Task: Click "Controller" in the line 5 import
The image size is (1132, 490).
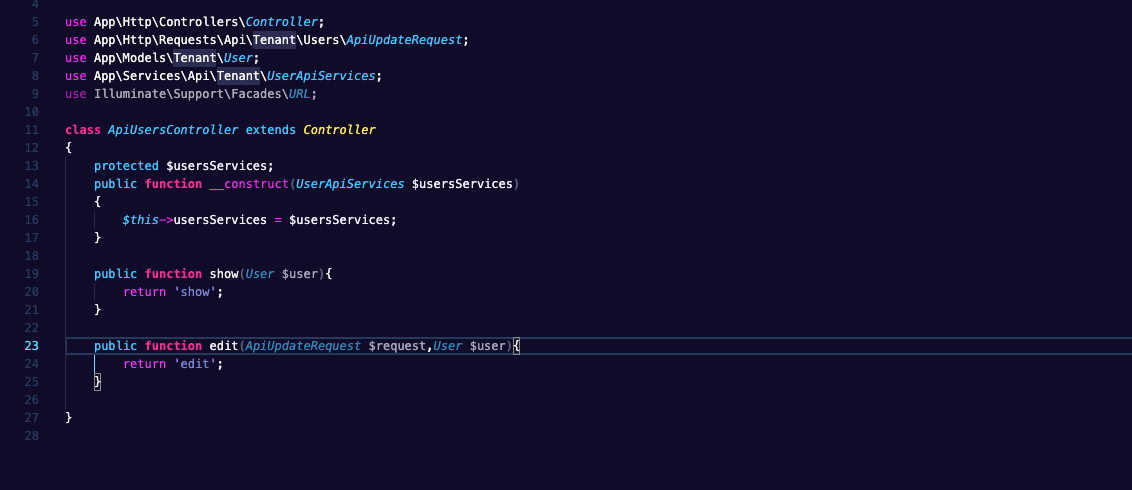Action: click(x=282, y=22)
